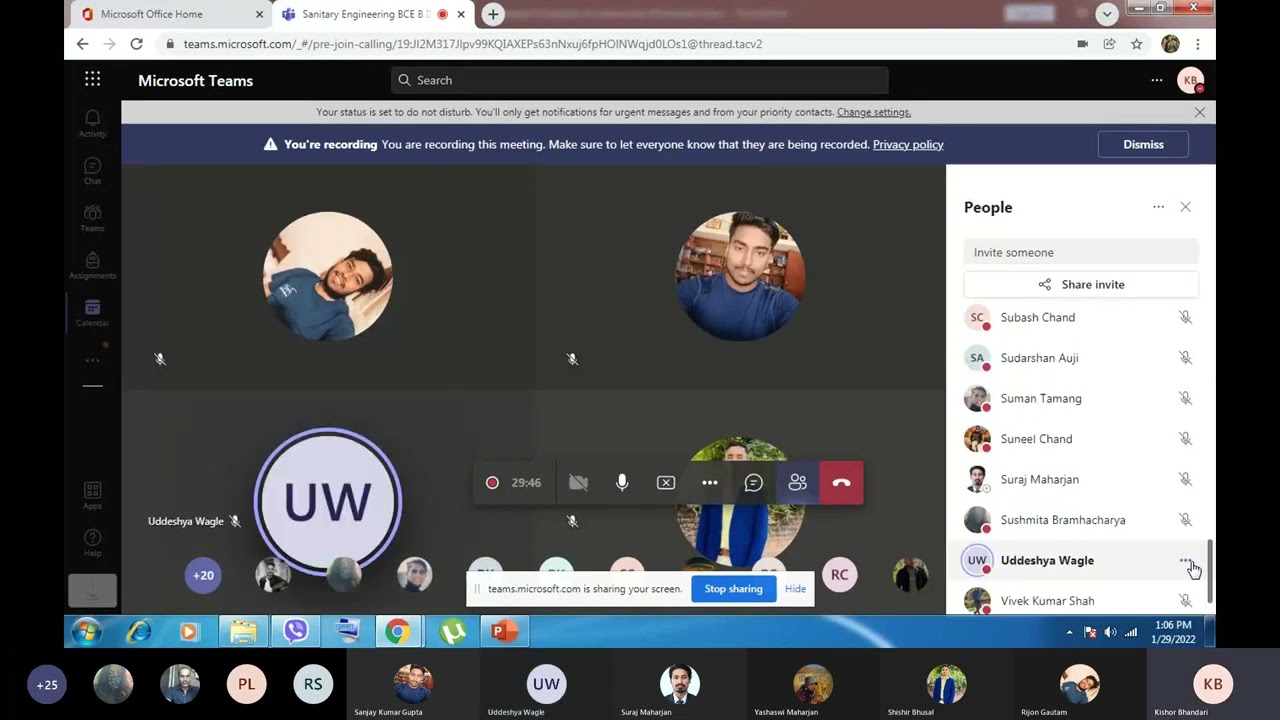Viewport: 1280px width, 720px height.
Task: Open Calendar in the Teams sidebar
Action: (x=92, y=313)
